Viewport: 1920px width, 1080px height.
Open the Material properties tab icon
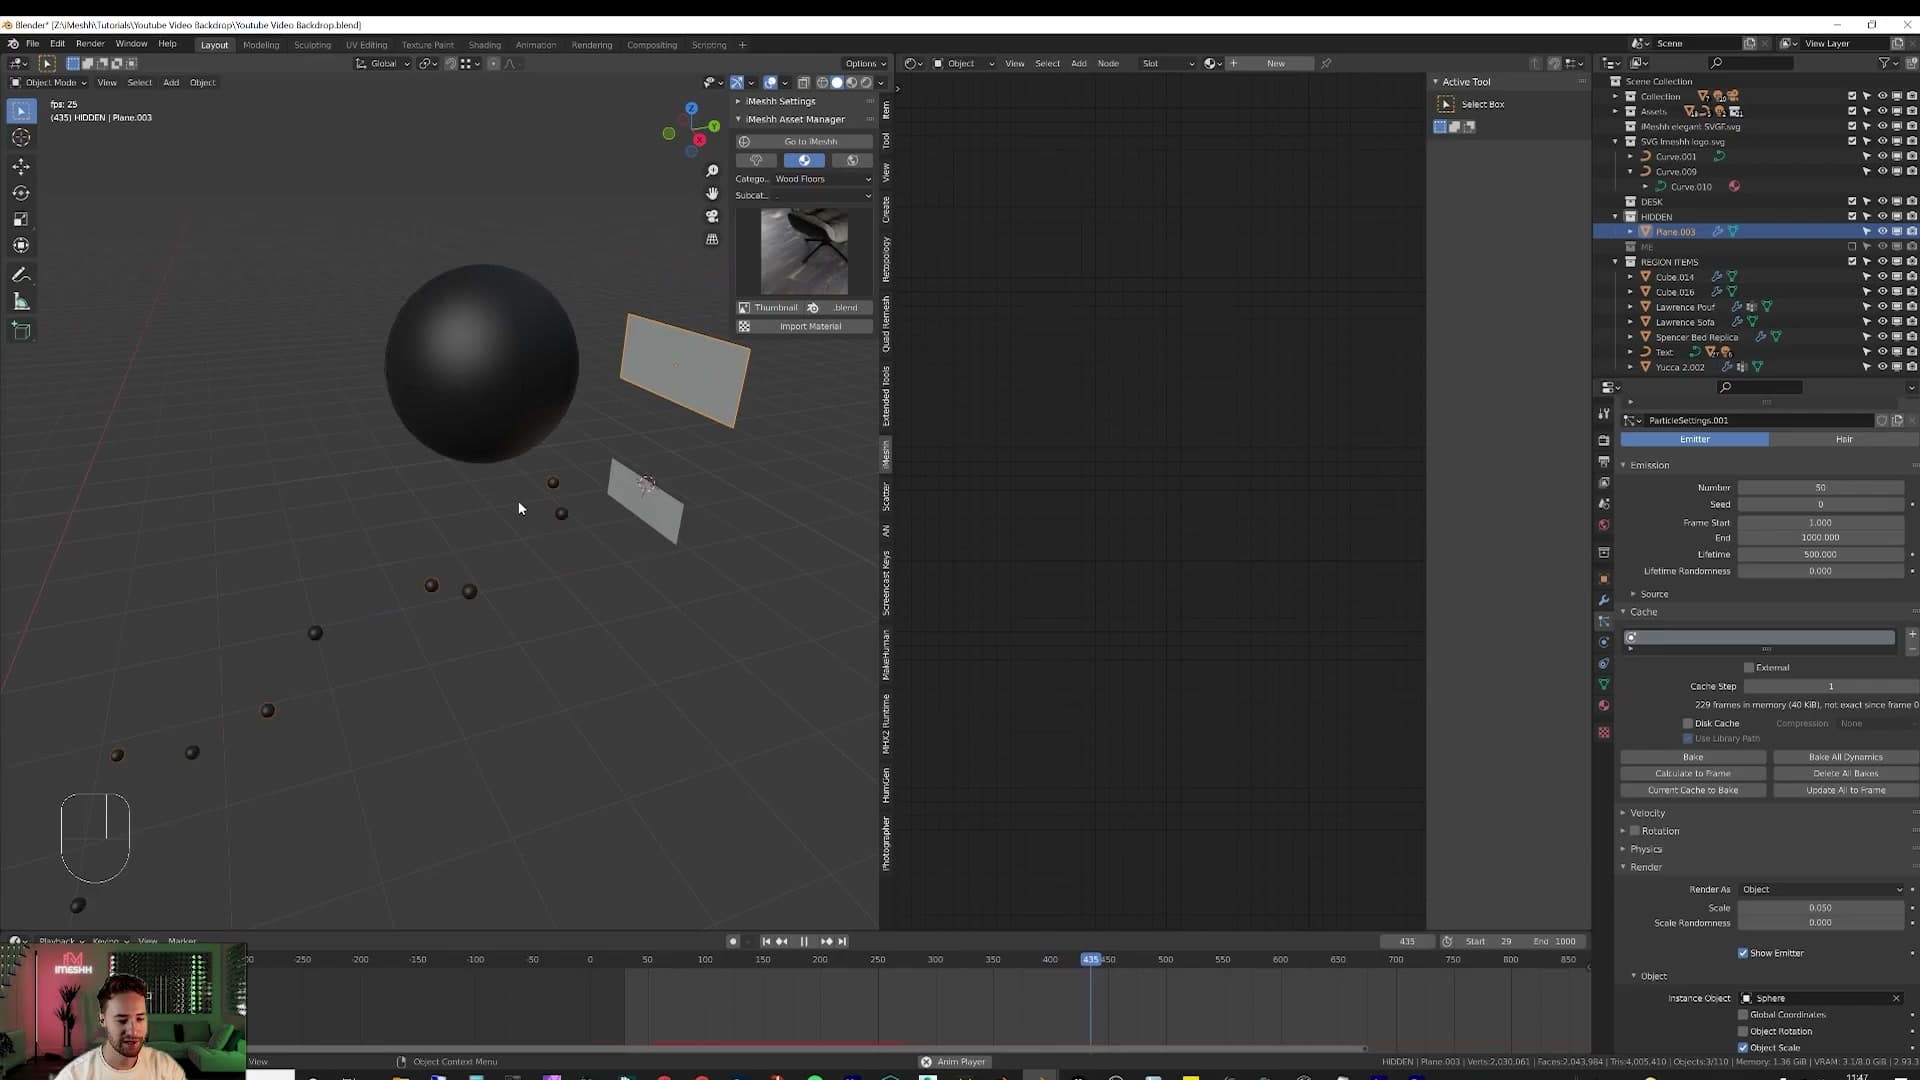1604,706
